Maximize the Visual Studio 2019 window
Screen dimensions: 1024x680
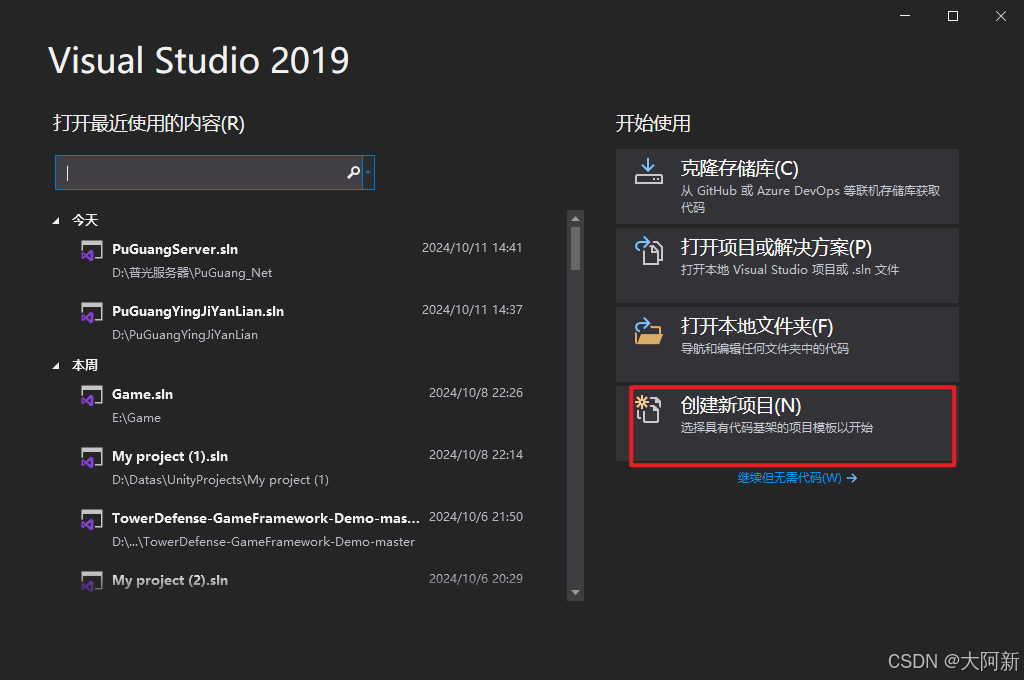(953, 16)
